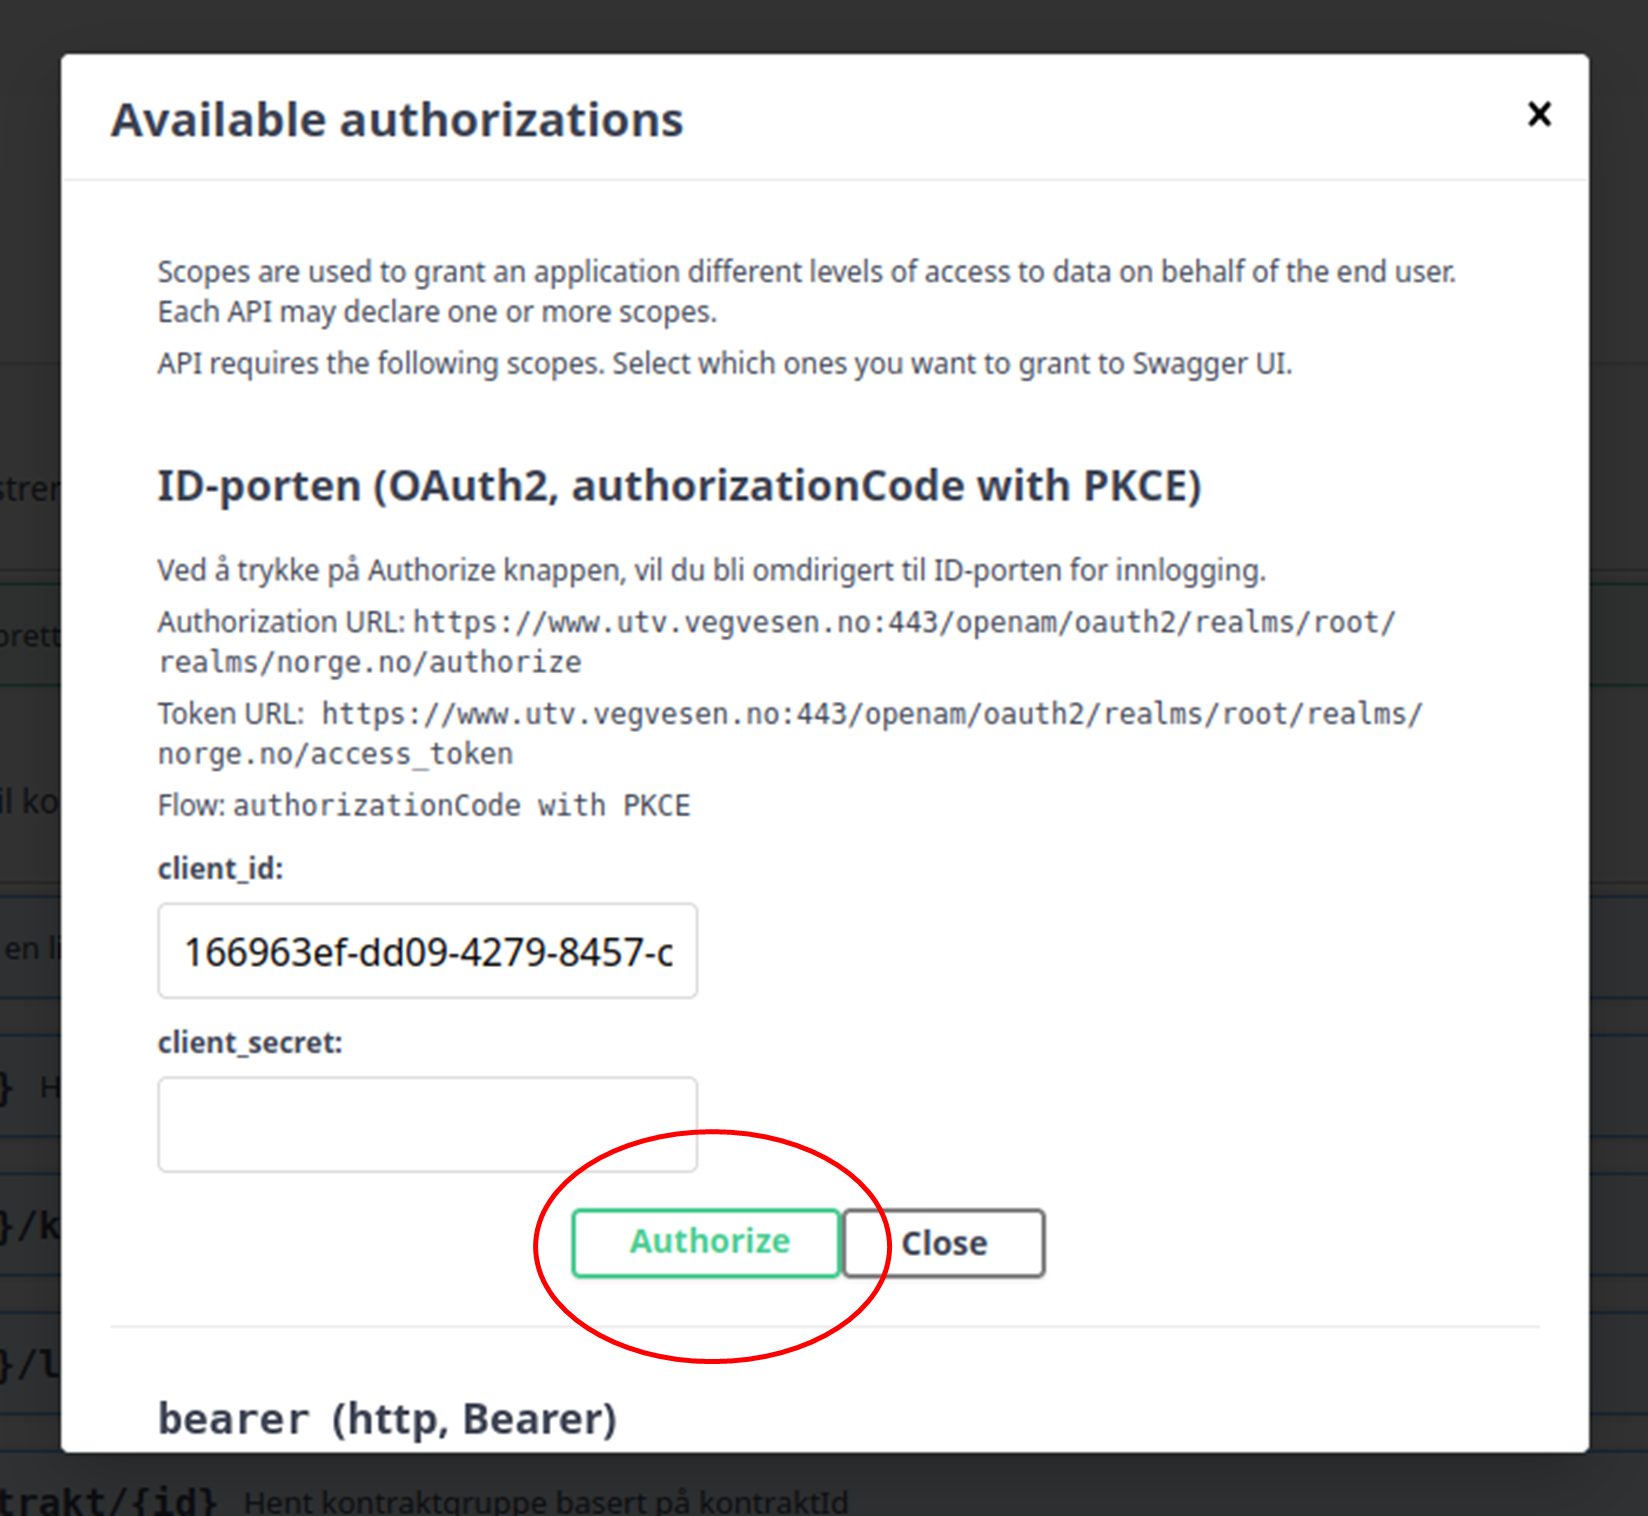Click the bearer (http, Bearer) heading
Image resolution: width=1648 pixels, height=1516 pixels.
[387, 1419]
